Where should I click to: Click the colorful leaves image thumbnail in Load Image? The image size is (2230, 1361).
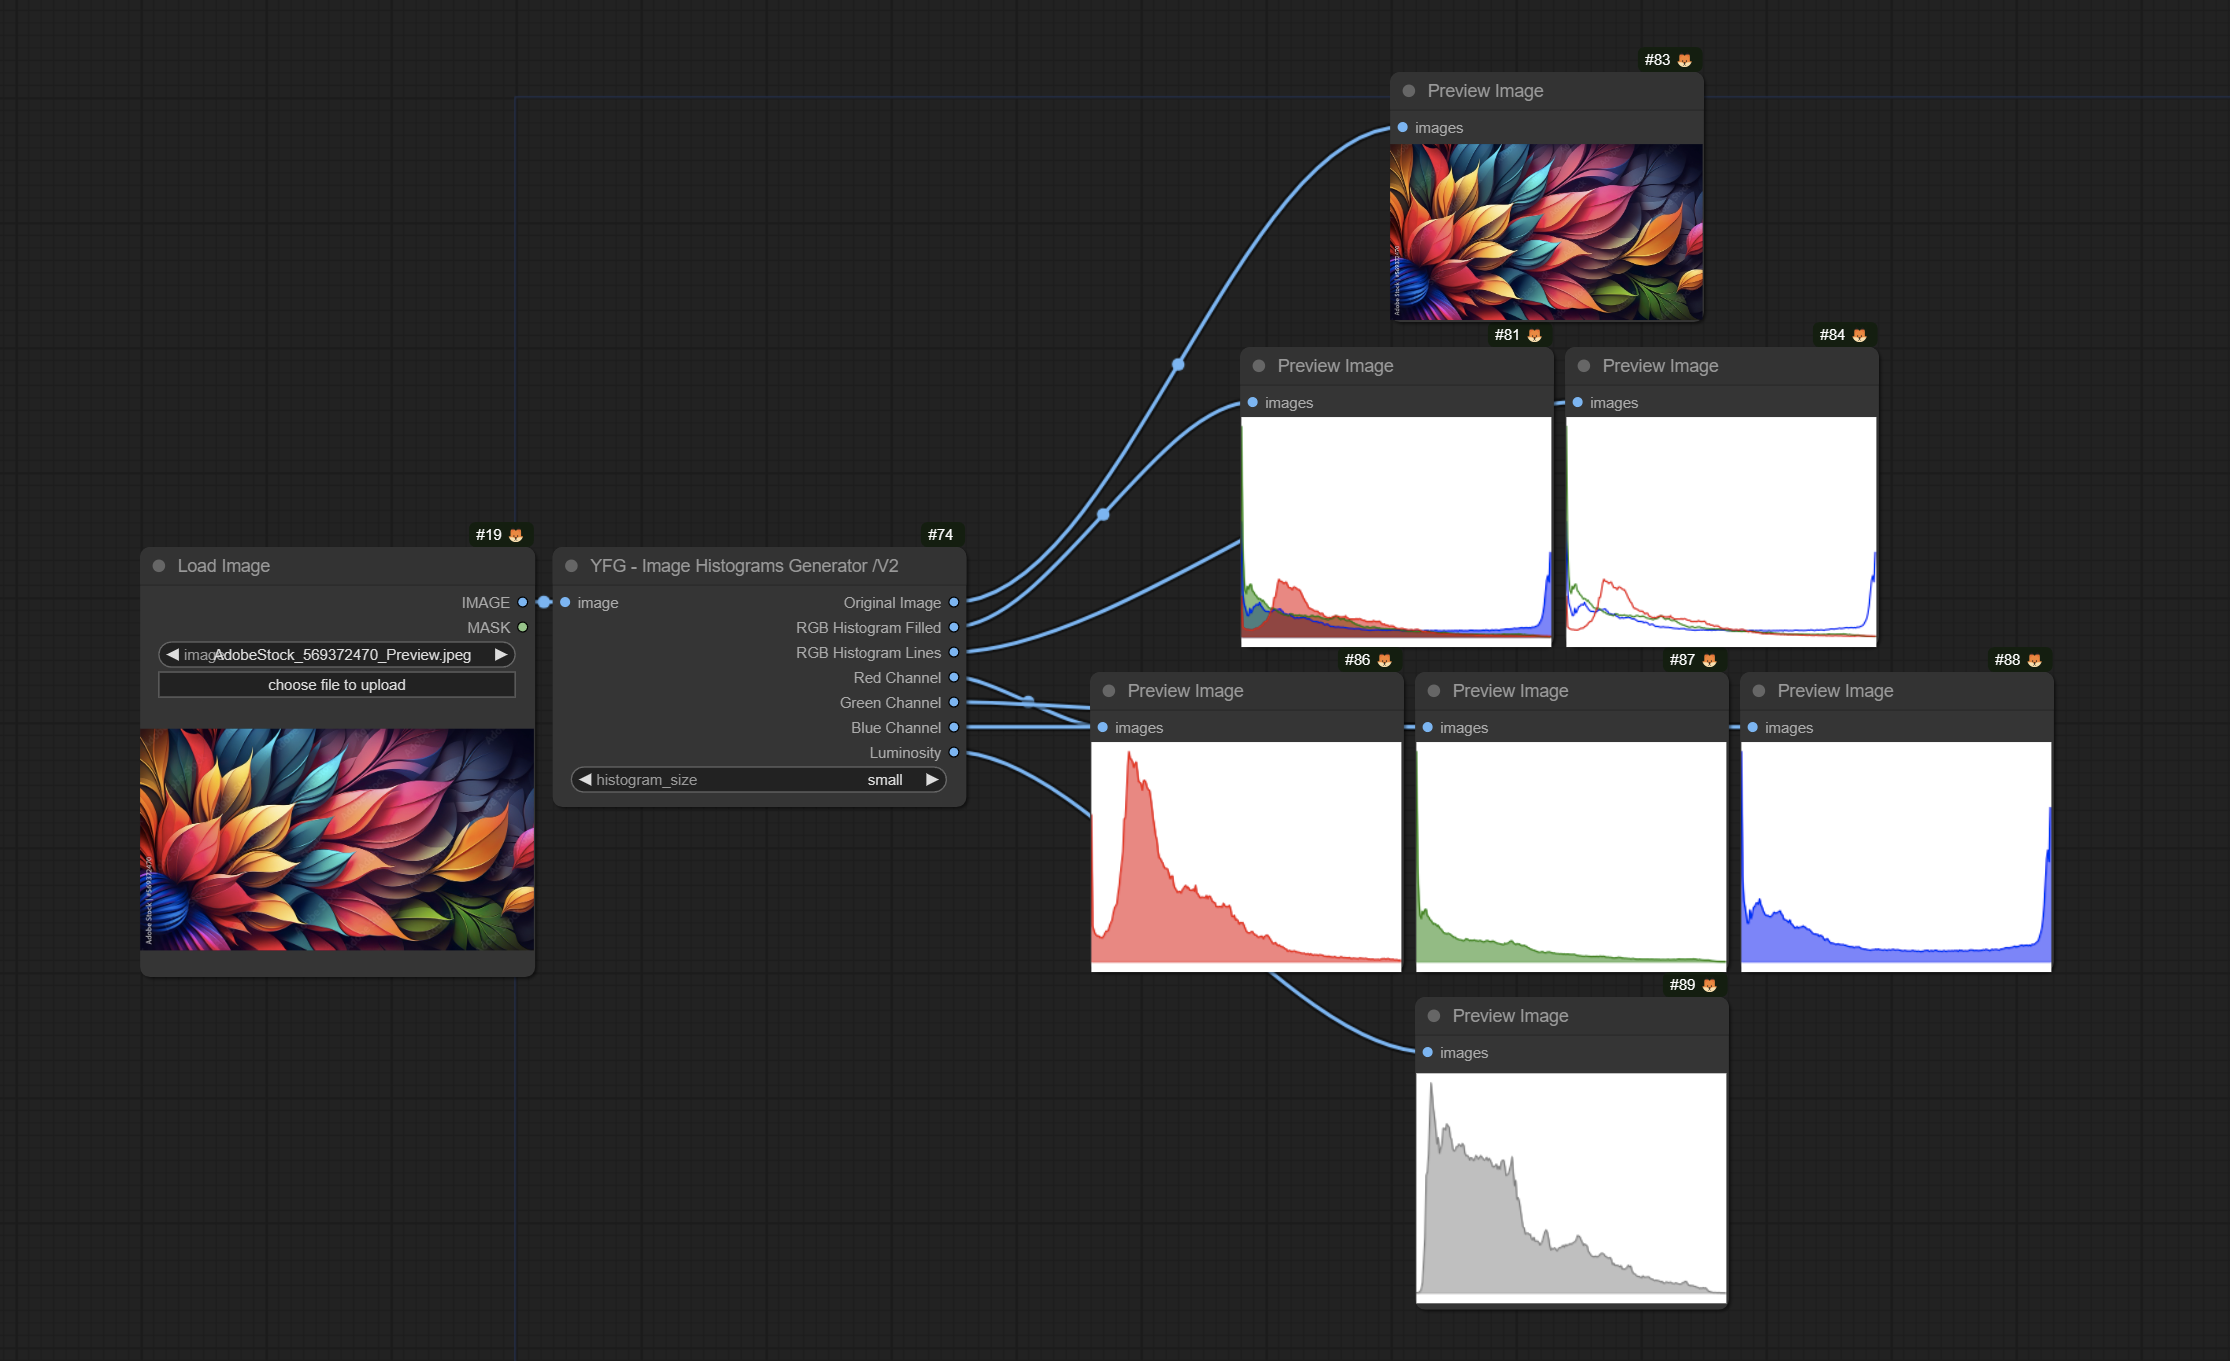(334, 845)
